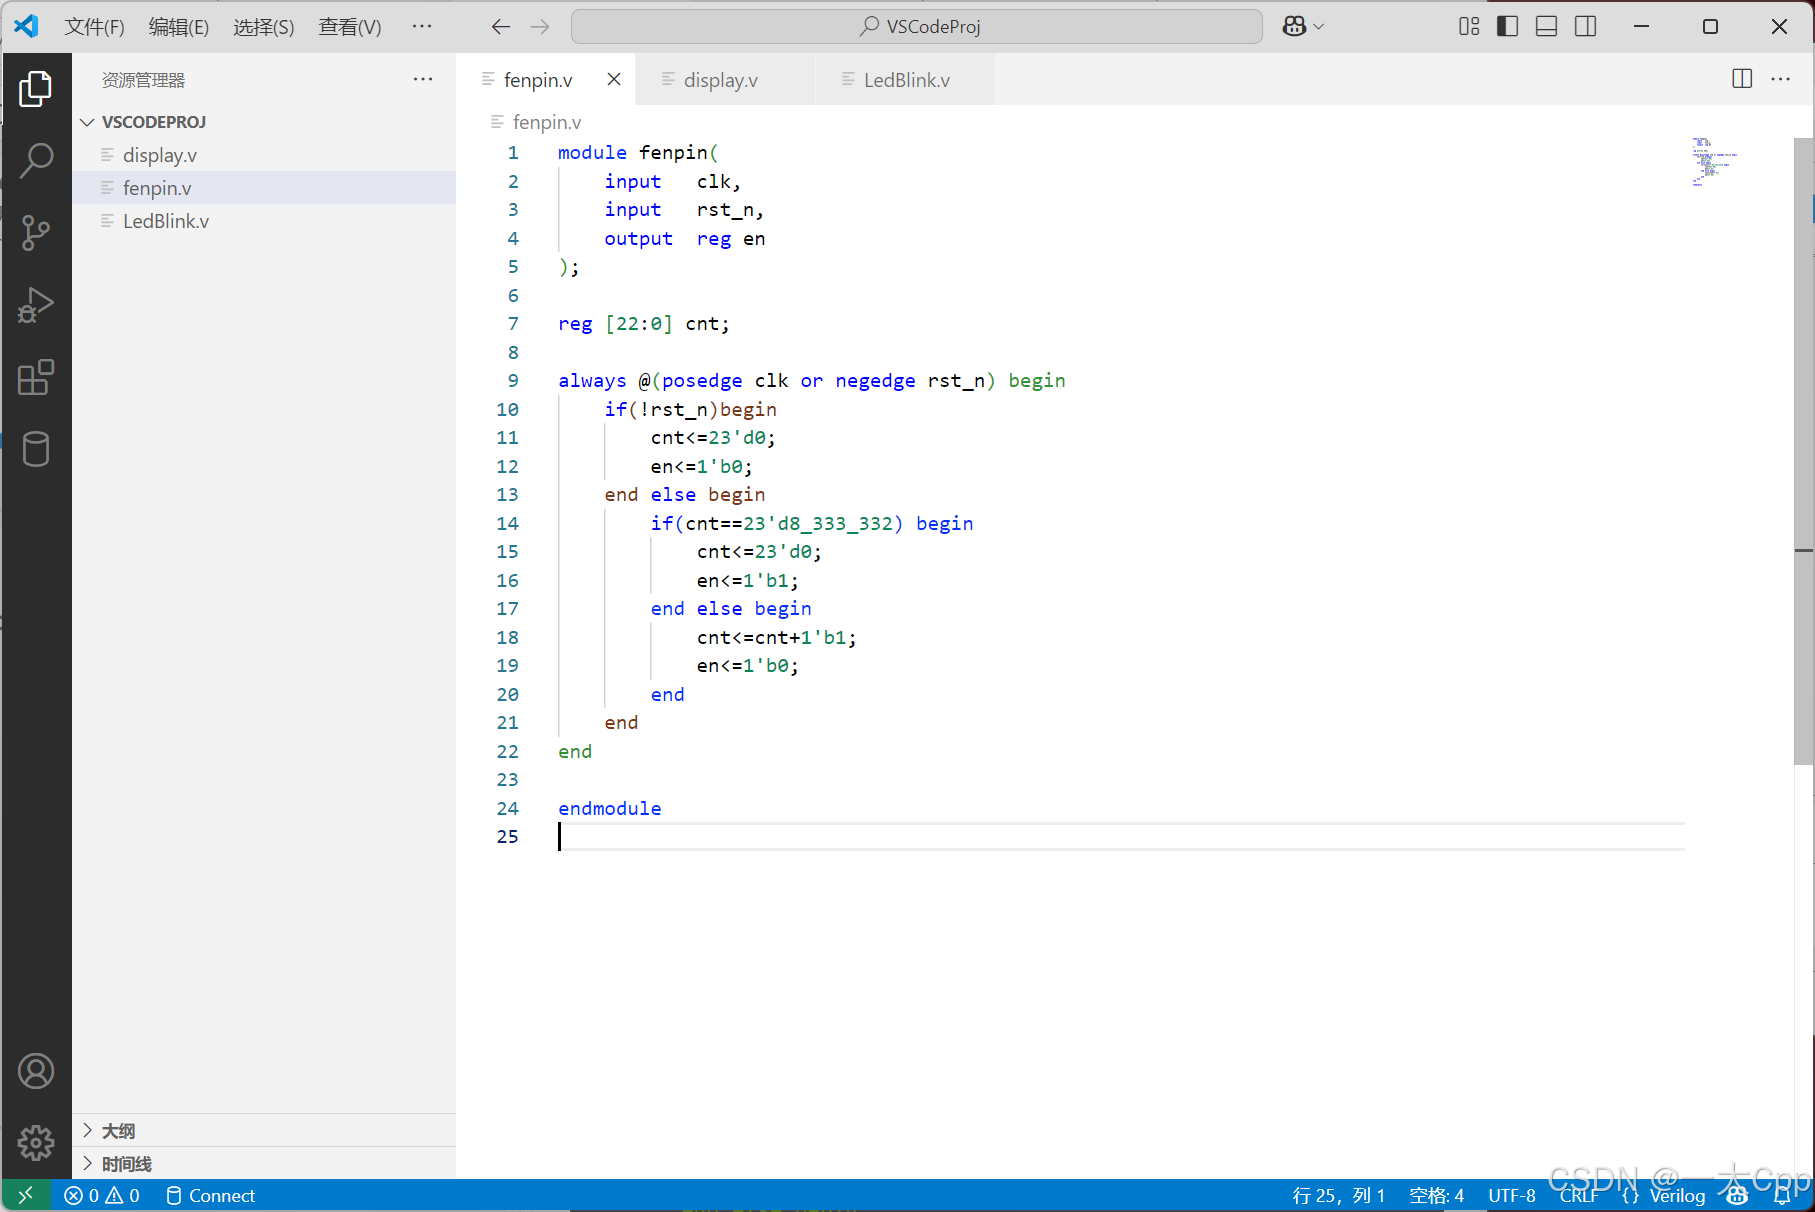1815x1212 pixels.
Task: Open the Manage gear icon
Action: tap(36, 1142)
